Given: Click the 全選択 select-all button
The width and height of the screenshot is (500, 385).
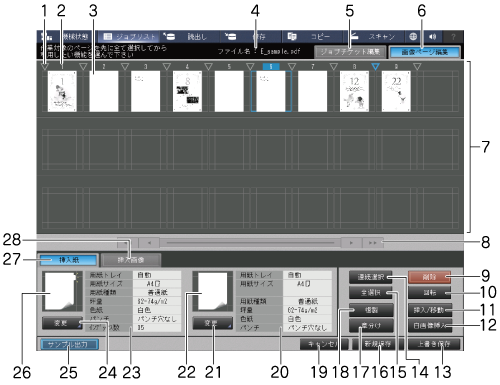Looking at the screenshot, I should (371, 292).
